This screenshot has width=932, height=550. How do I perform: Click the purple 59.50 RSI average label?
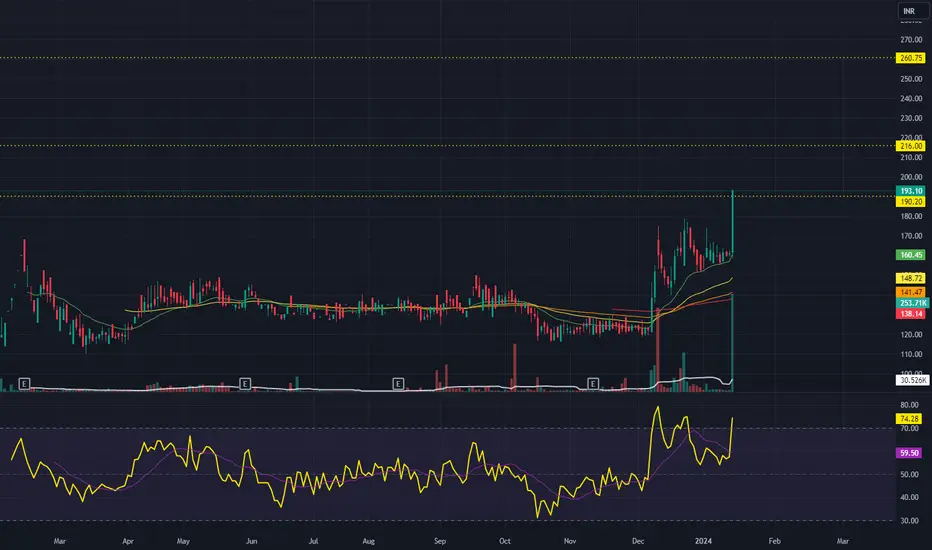910,453
